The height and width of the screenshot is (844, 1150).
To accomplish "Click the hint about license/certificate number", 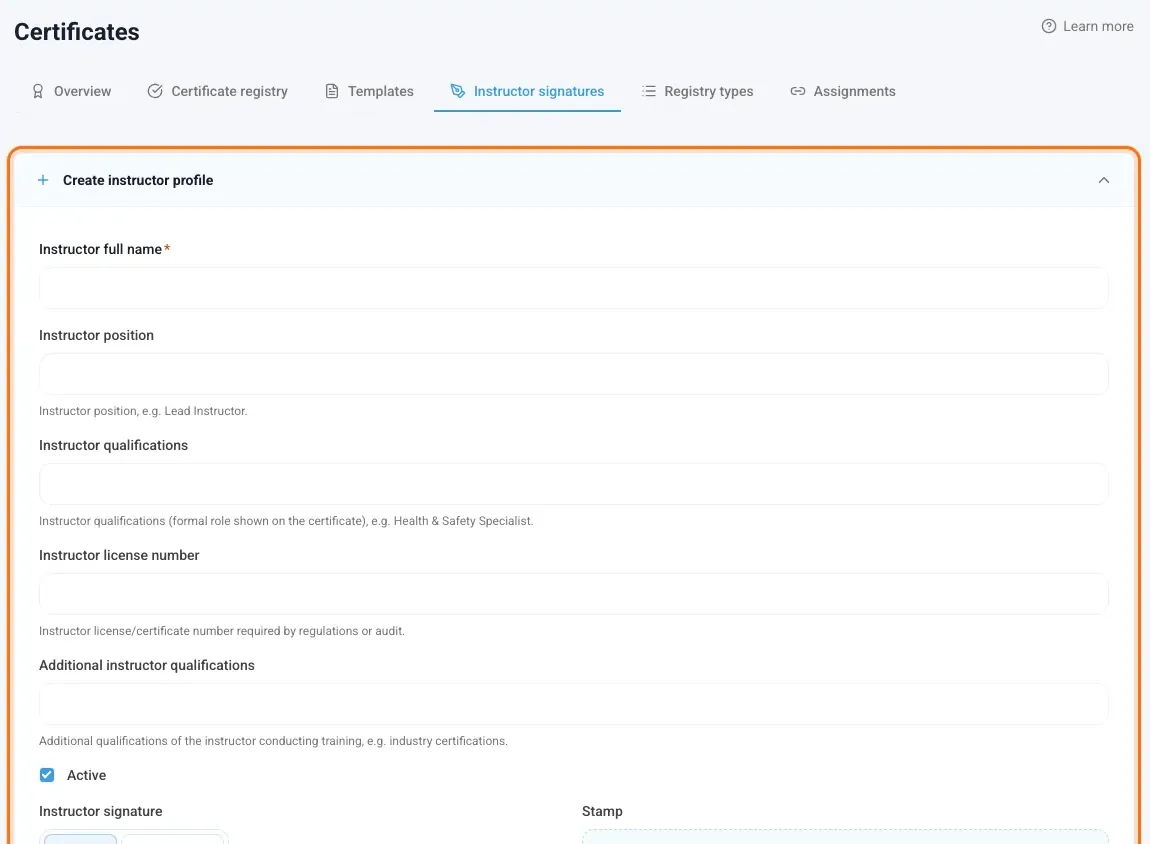I will (221, 631).
